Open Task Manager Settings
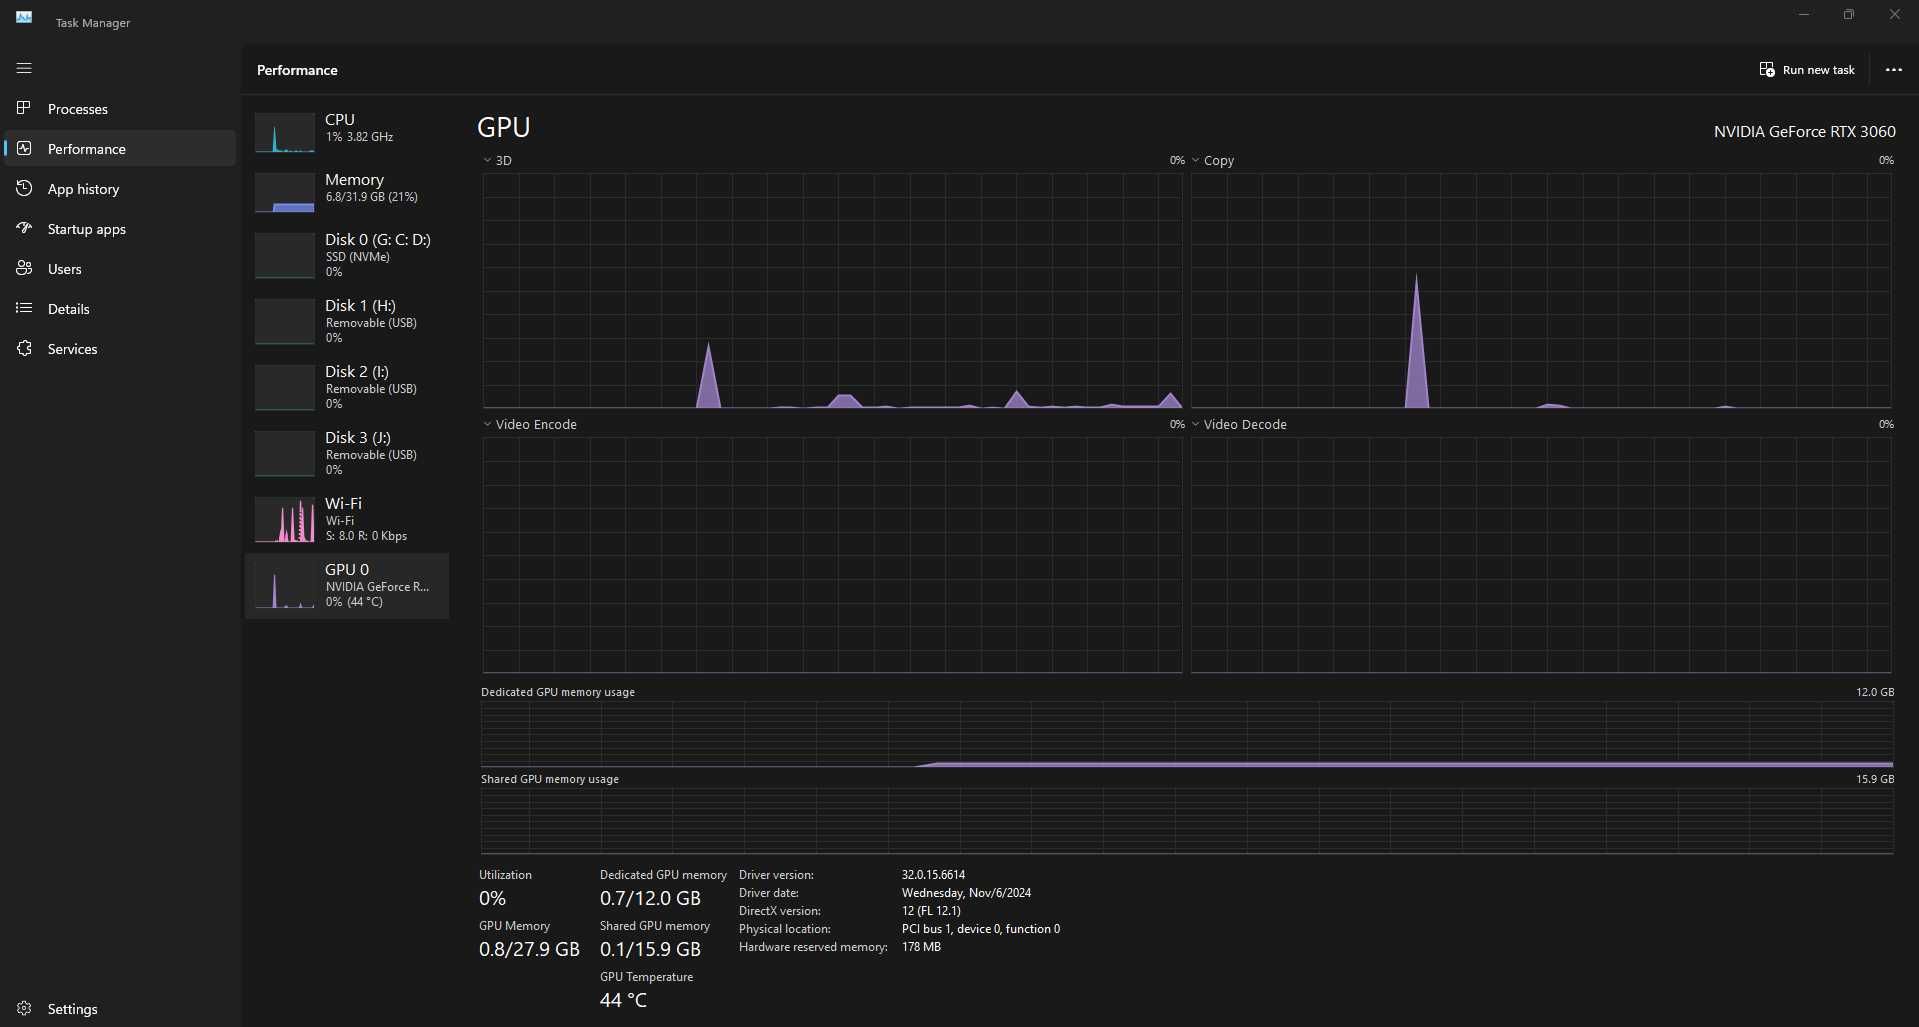The width and height of the screenshot is (1919, 1027). (120, 1008)
